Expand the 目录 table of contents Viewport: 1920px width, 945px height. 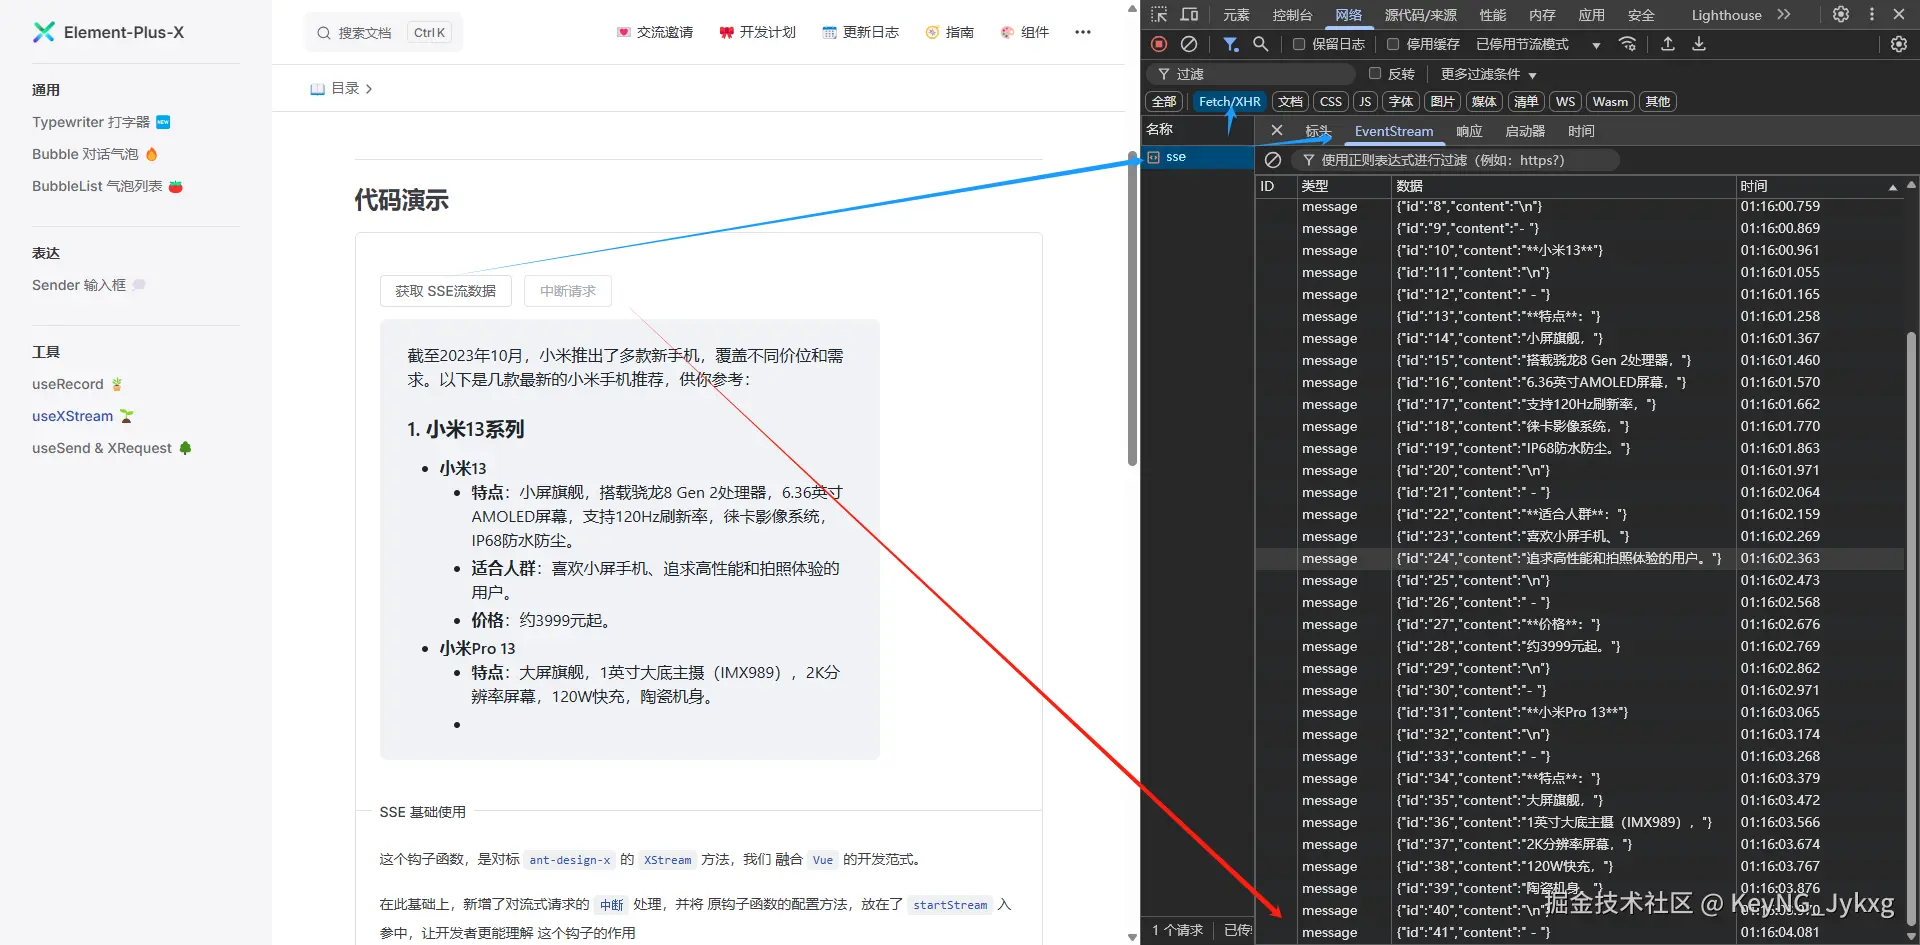point(342,89)
